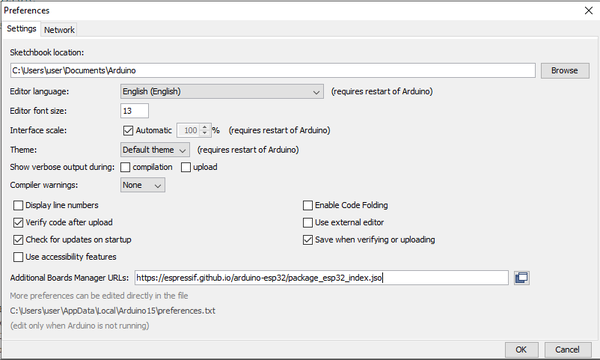Click the Sketchbook location path field
This screenshot has height=360, width=600.
[x=273, y=70]
